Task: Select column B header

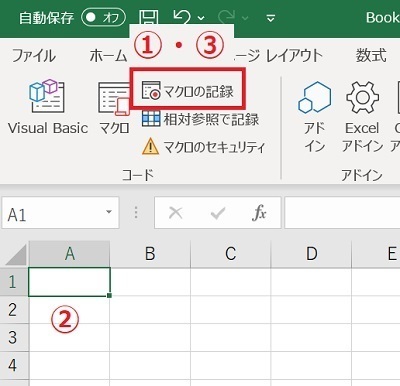Action: tap(150, 254)
